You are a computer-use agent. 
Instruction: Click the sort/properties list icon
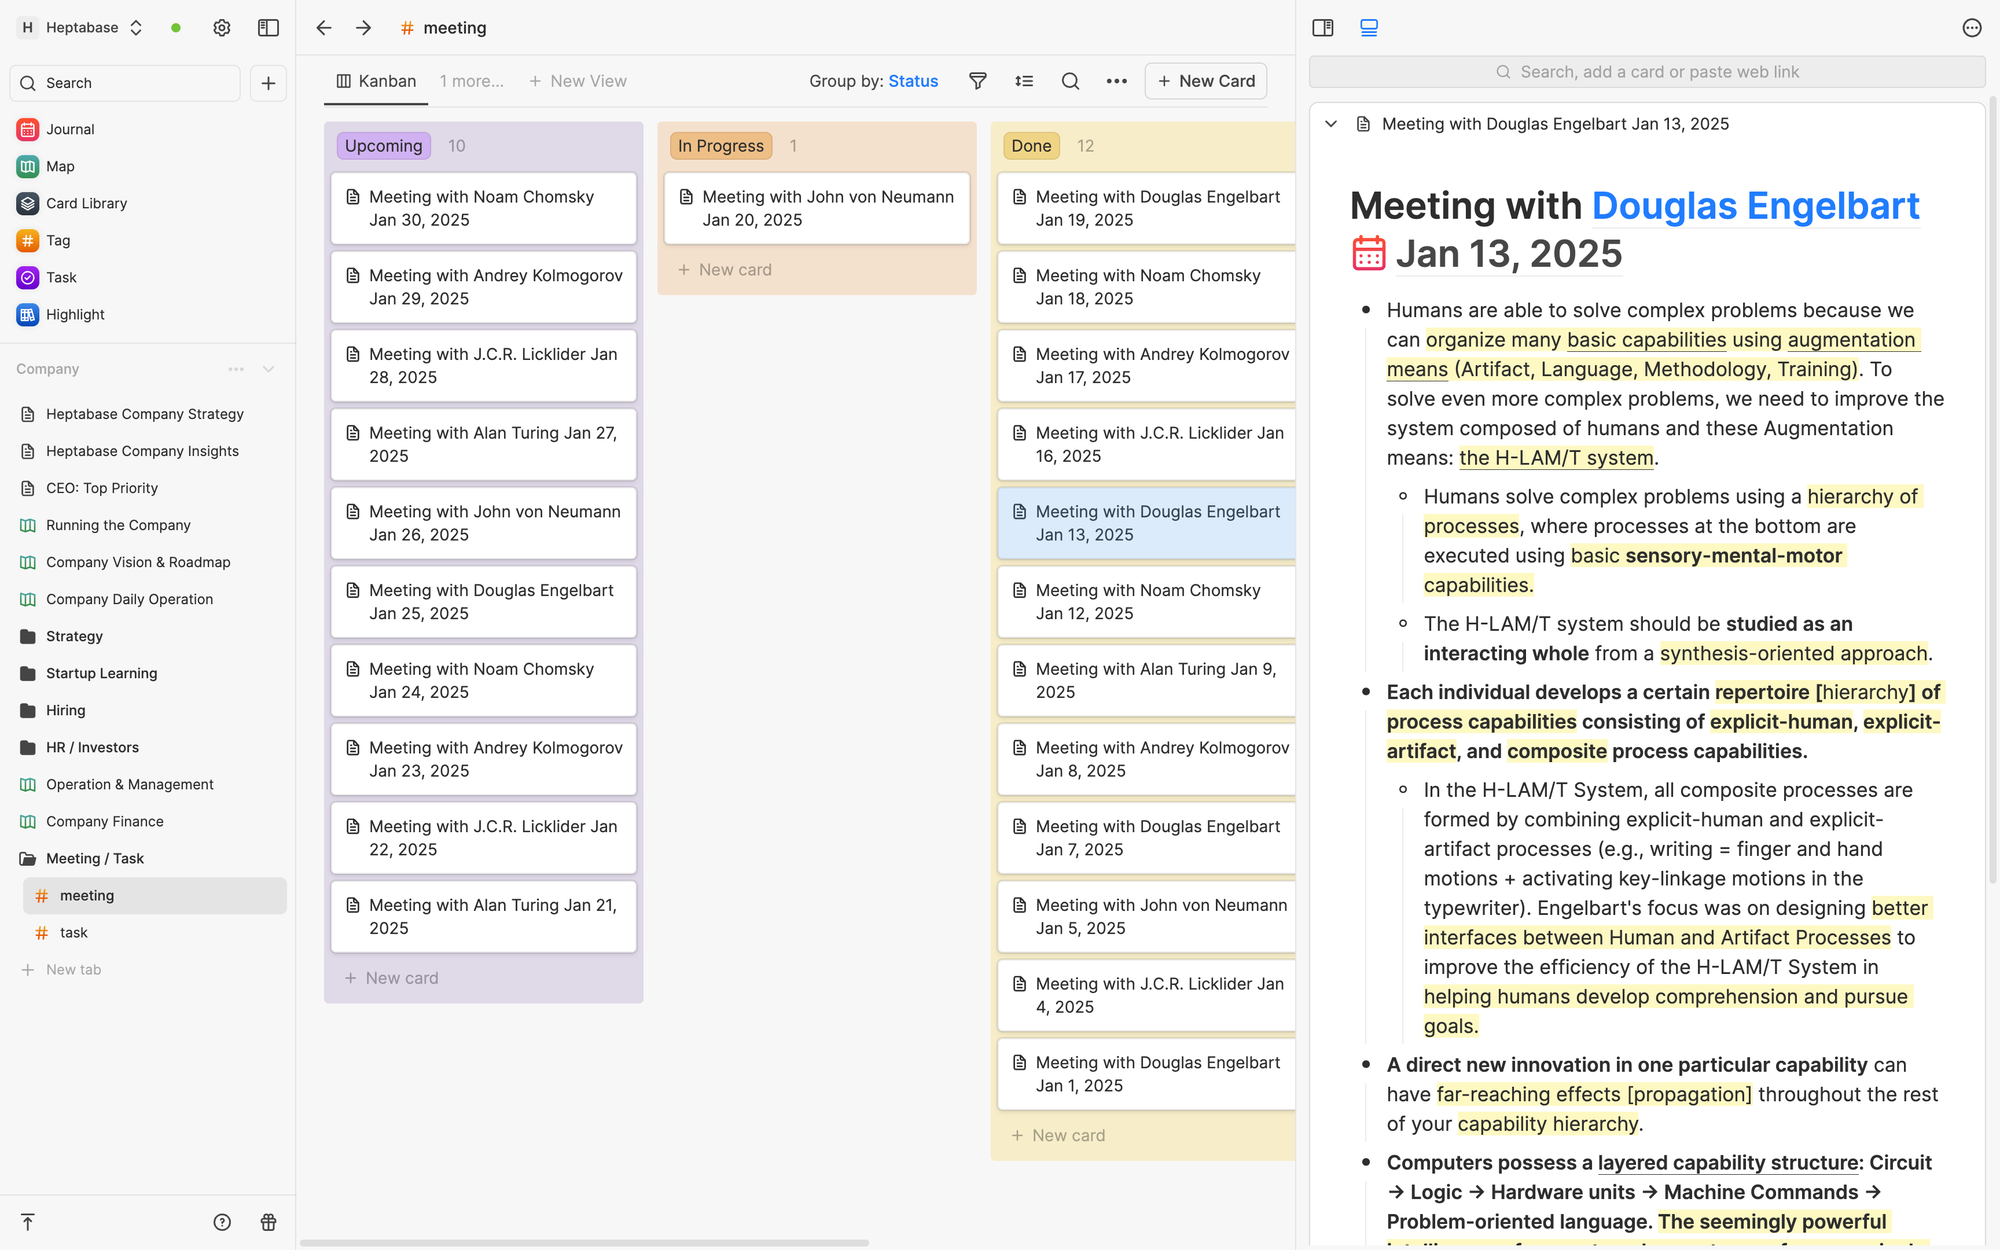tap(1024, 81)
